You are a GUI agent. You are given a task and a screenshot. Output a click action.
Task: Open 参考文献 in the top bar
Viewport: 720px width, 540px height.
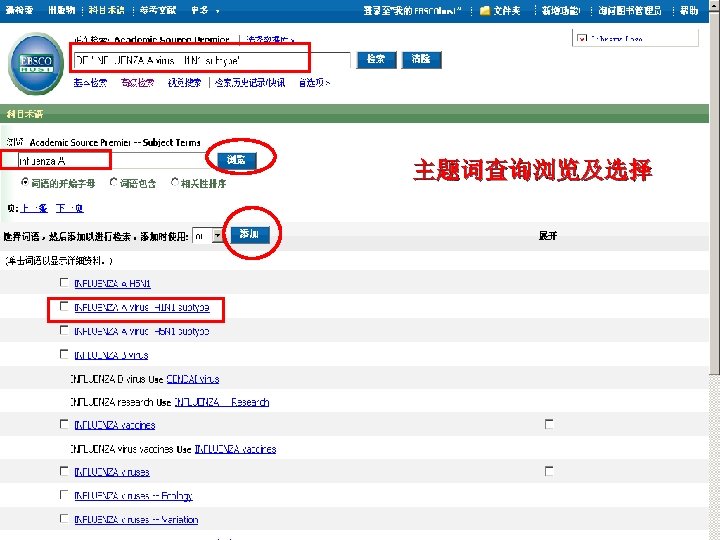[158, 10]
